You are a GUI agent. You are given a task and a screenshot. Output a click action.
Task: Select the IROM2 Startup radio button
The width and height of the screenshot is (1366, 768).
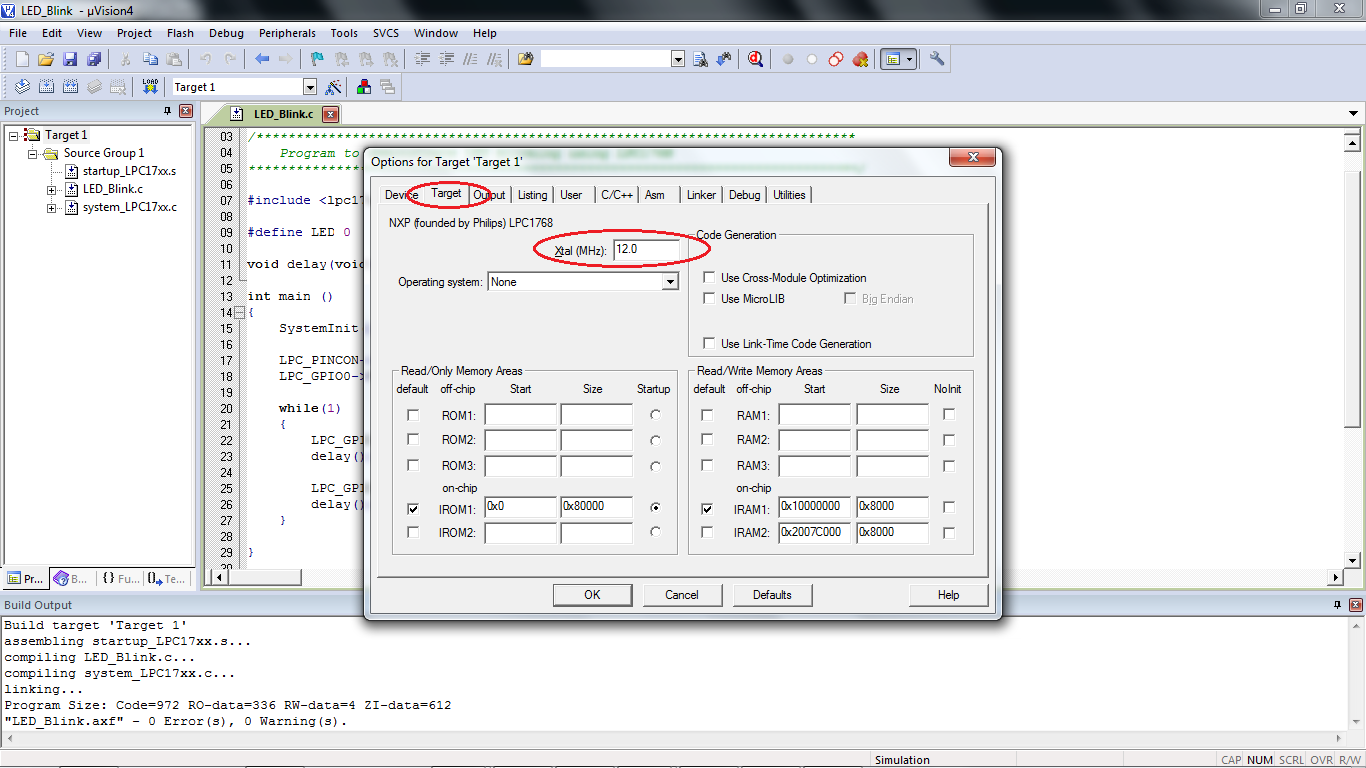(x=655, y=532)
